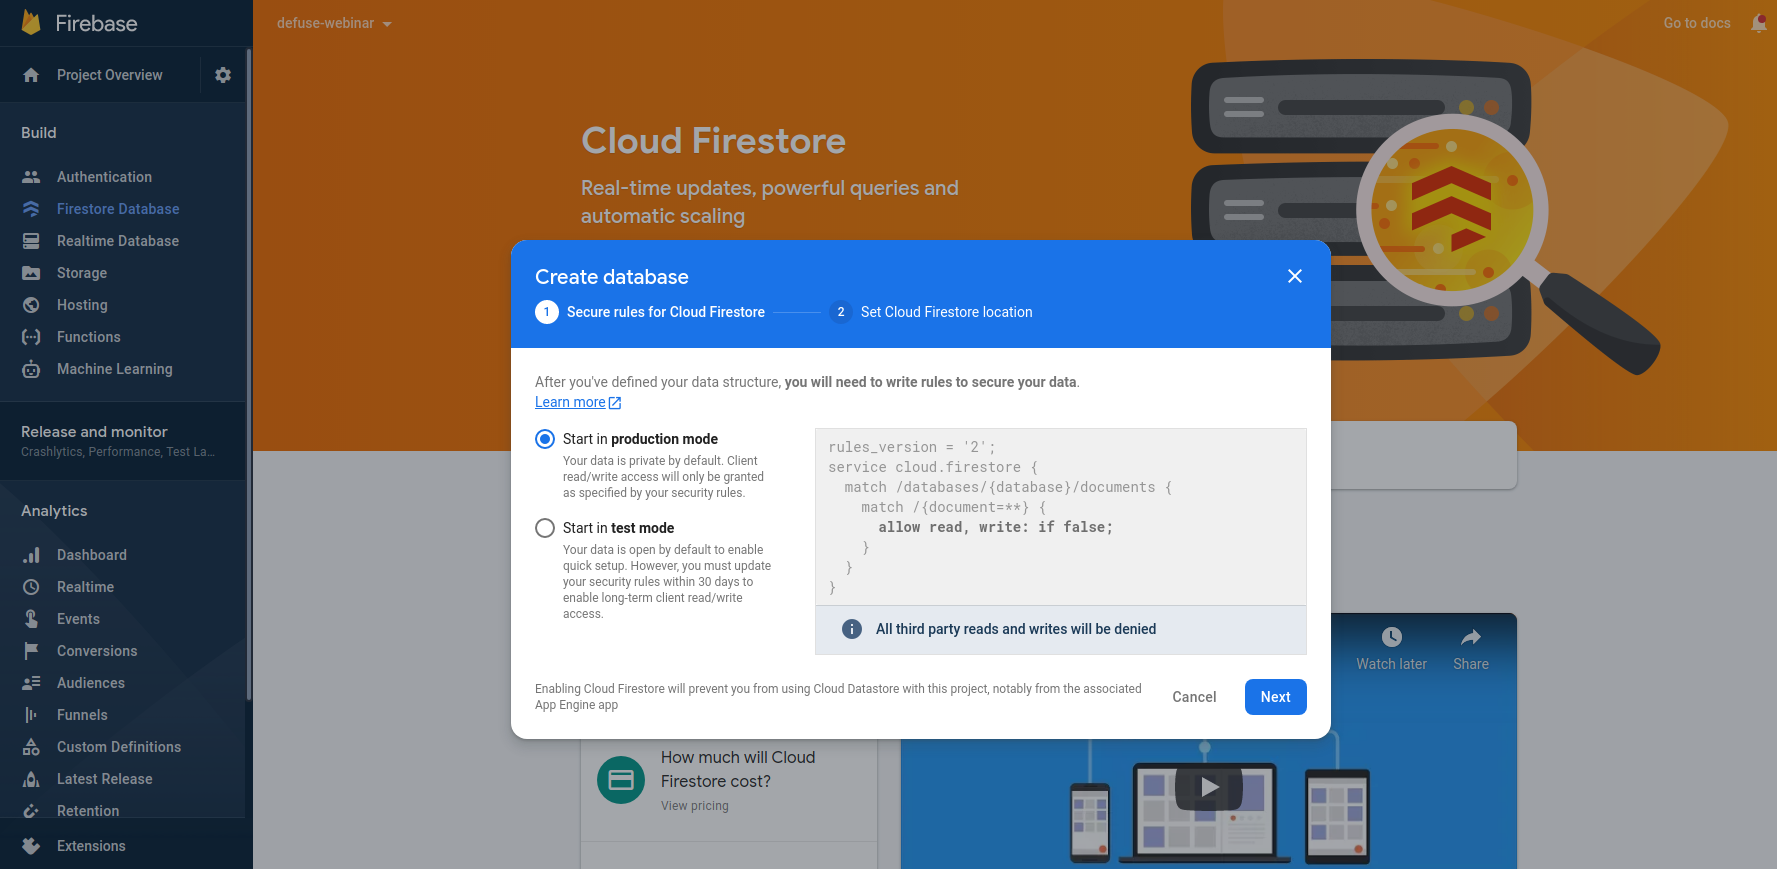Image resolution: width=1777 pixels, height=869 pixels.
Task: Play the tutorial video
Action: click(x=1208, y=787)
